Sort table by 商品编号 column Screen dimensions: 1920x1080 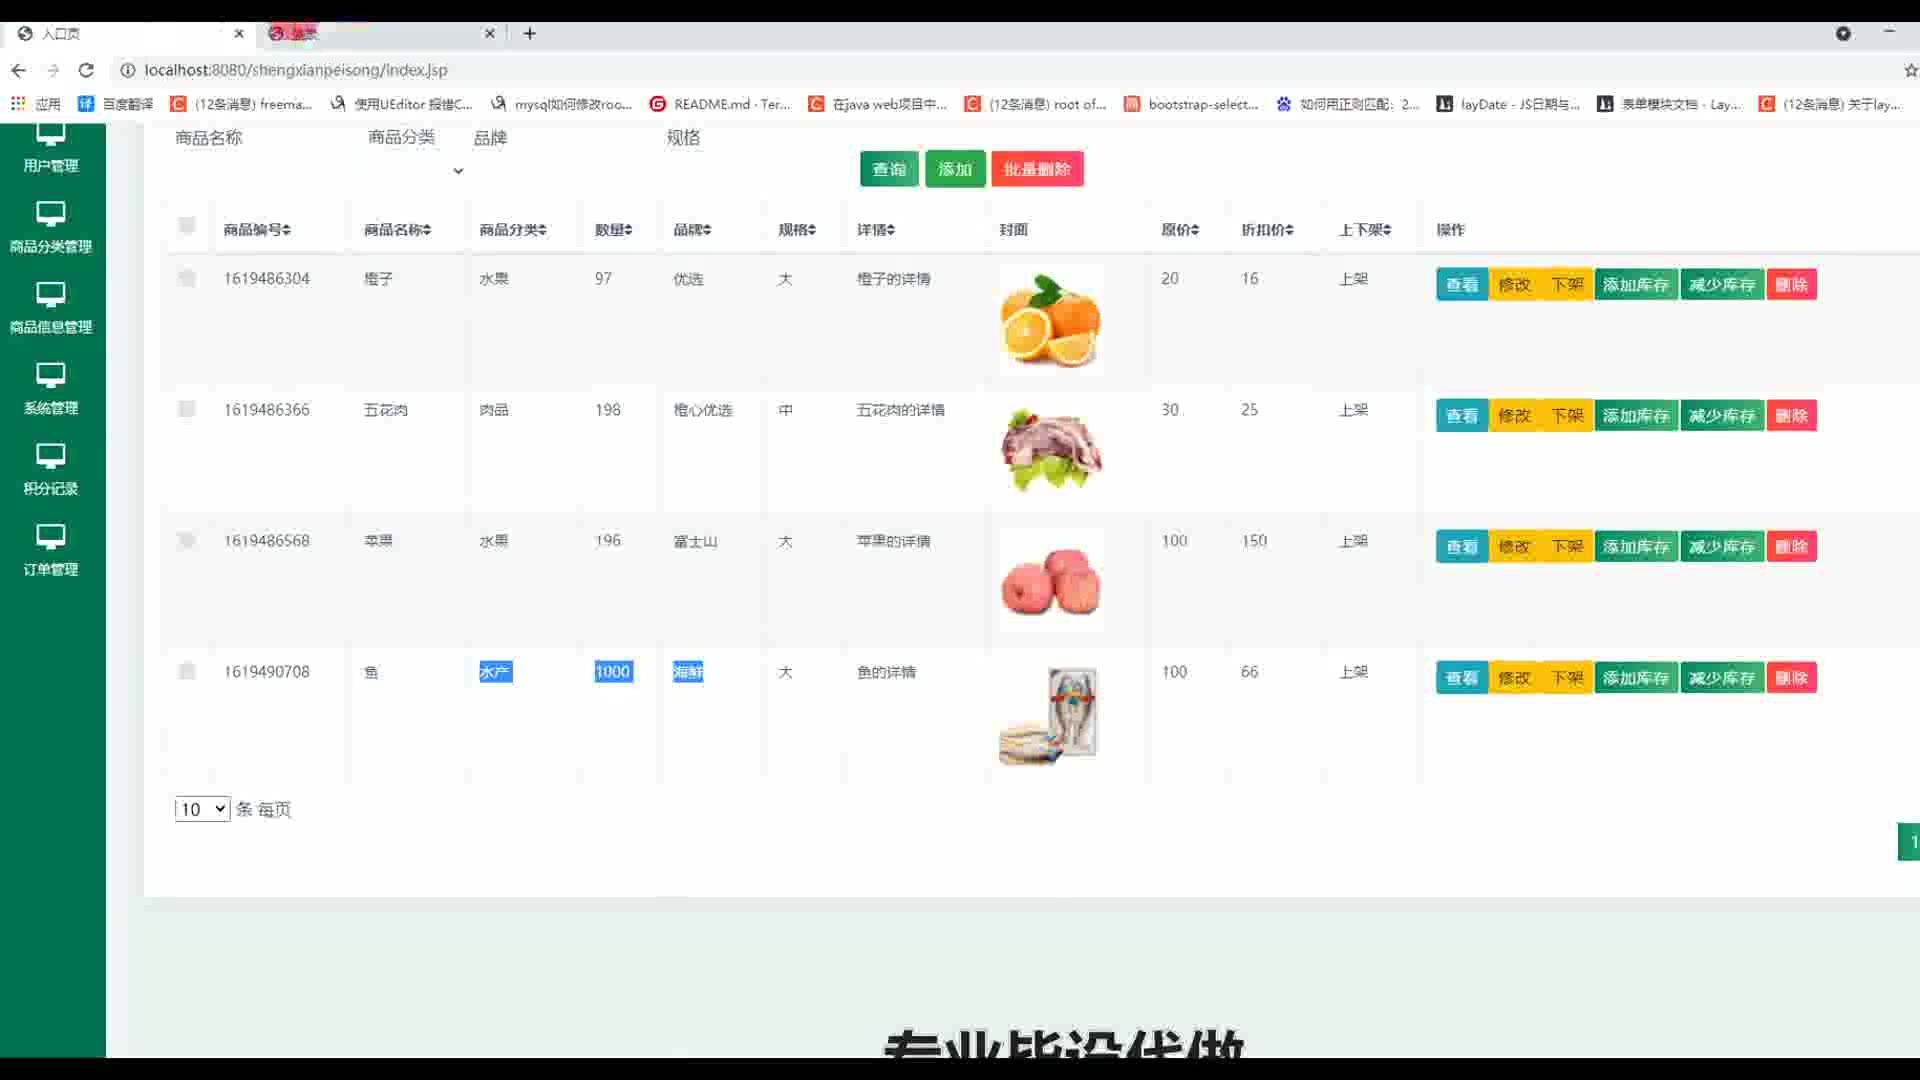[x=257, y=230]
